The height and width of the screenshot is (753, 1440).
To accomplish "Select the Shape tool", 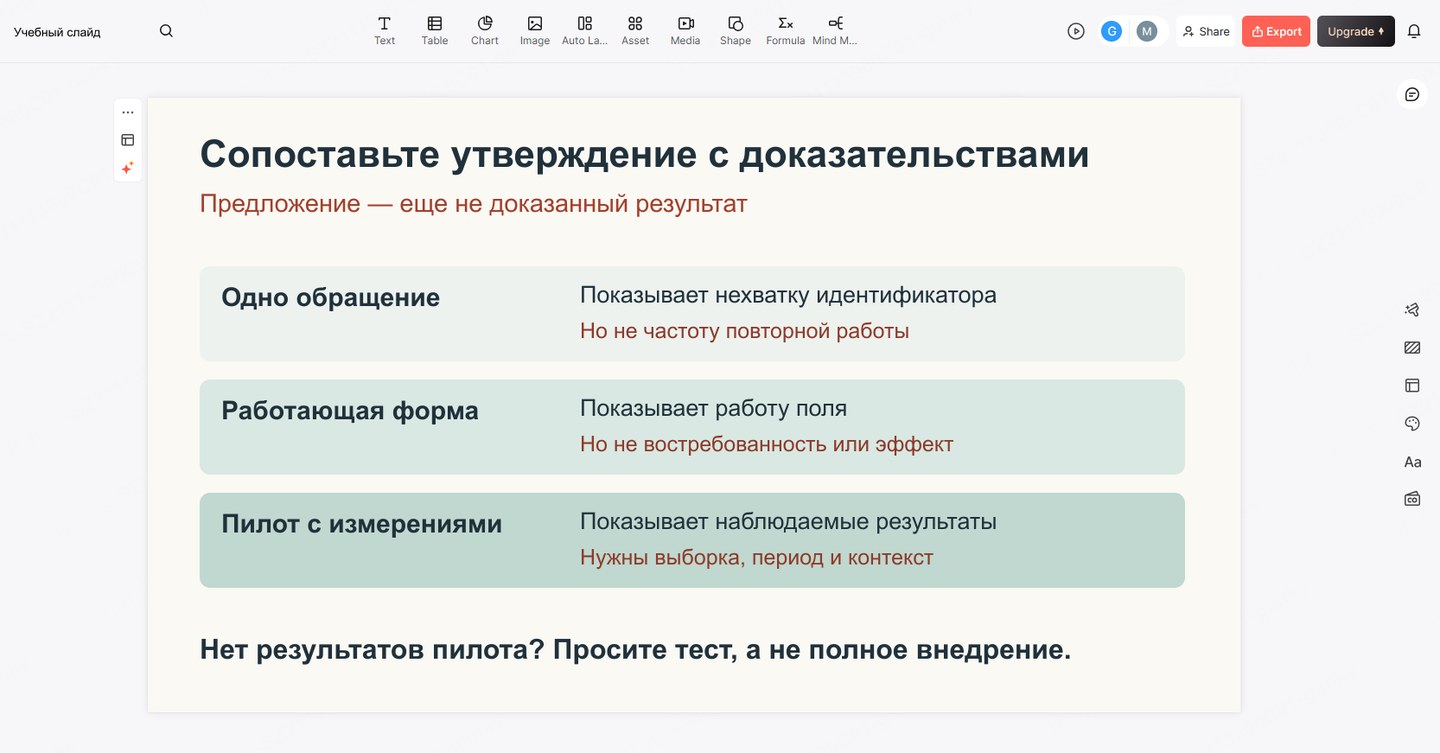I will pos(735,31).
